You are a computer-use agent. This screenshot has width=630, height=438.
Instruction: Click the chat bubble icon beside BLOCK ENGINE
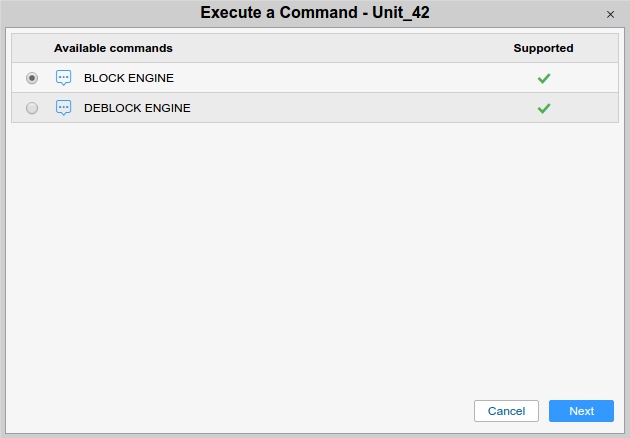[x=64, y=78]
